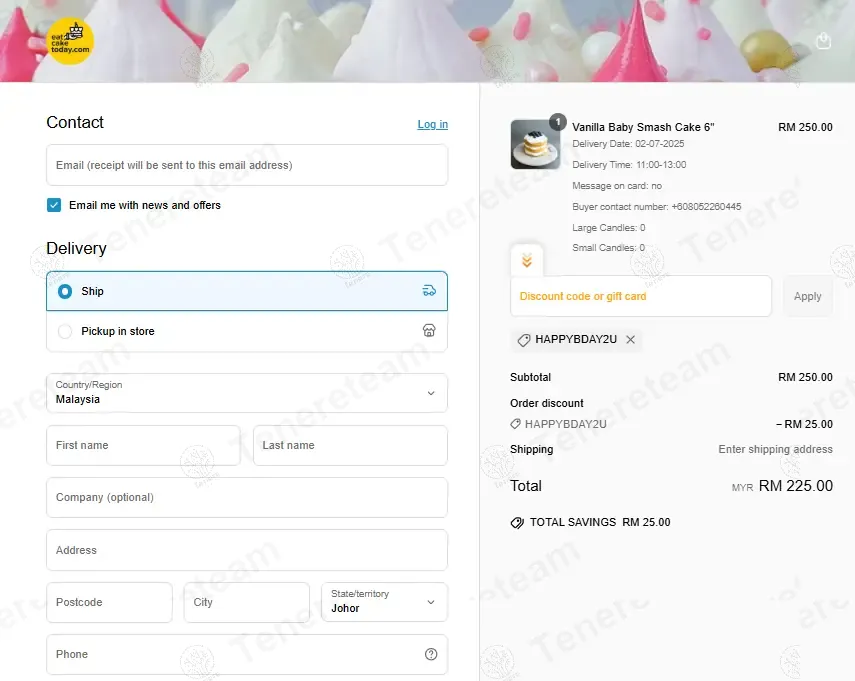The image size is (855, 681).
Task: Select Pickup in store option
Action: click(66, 331)
